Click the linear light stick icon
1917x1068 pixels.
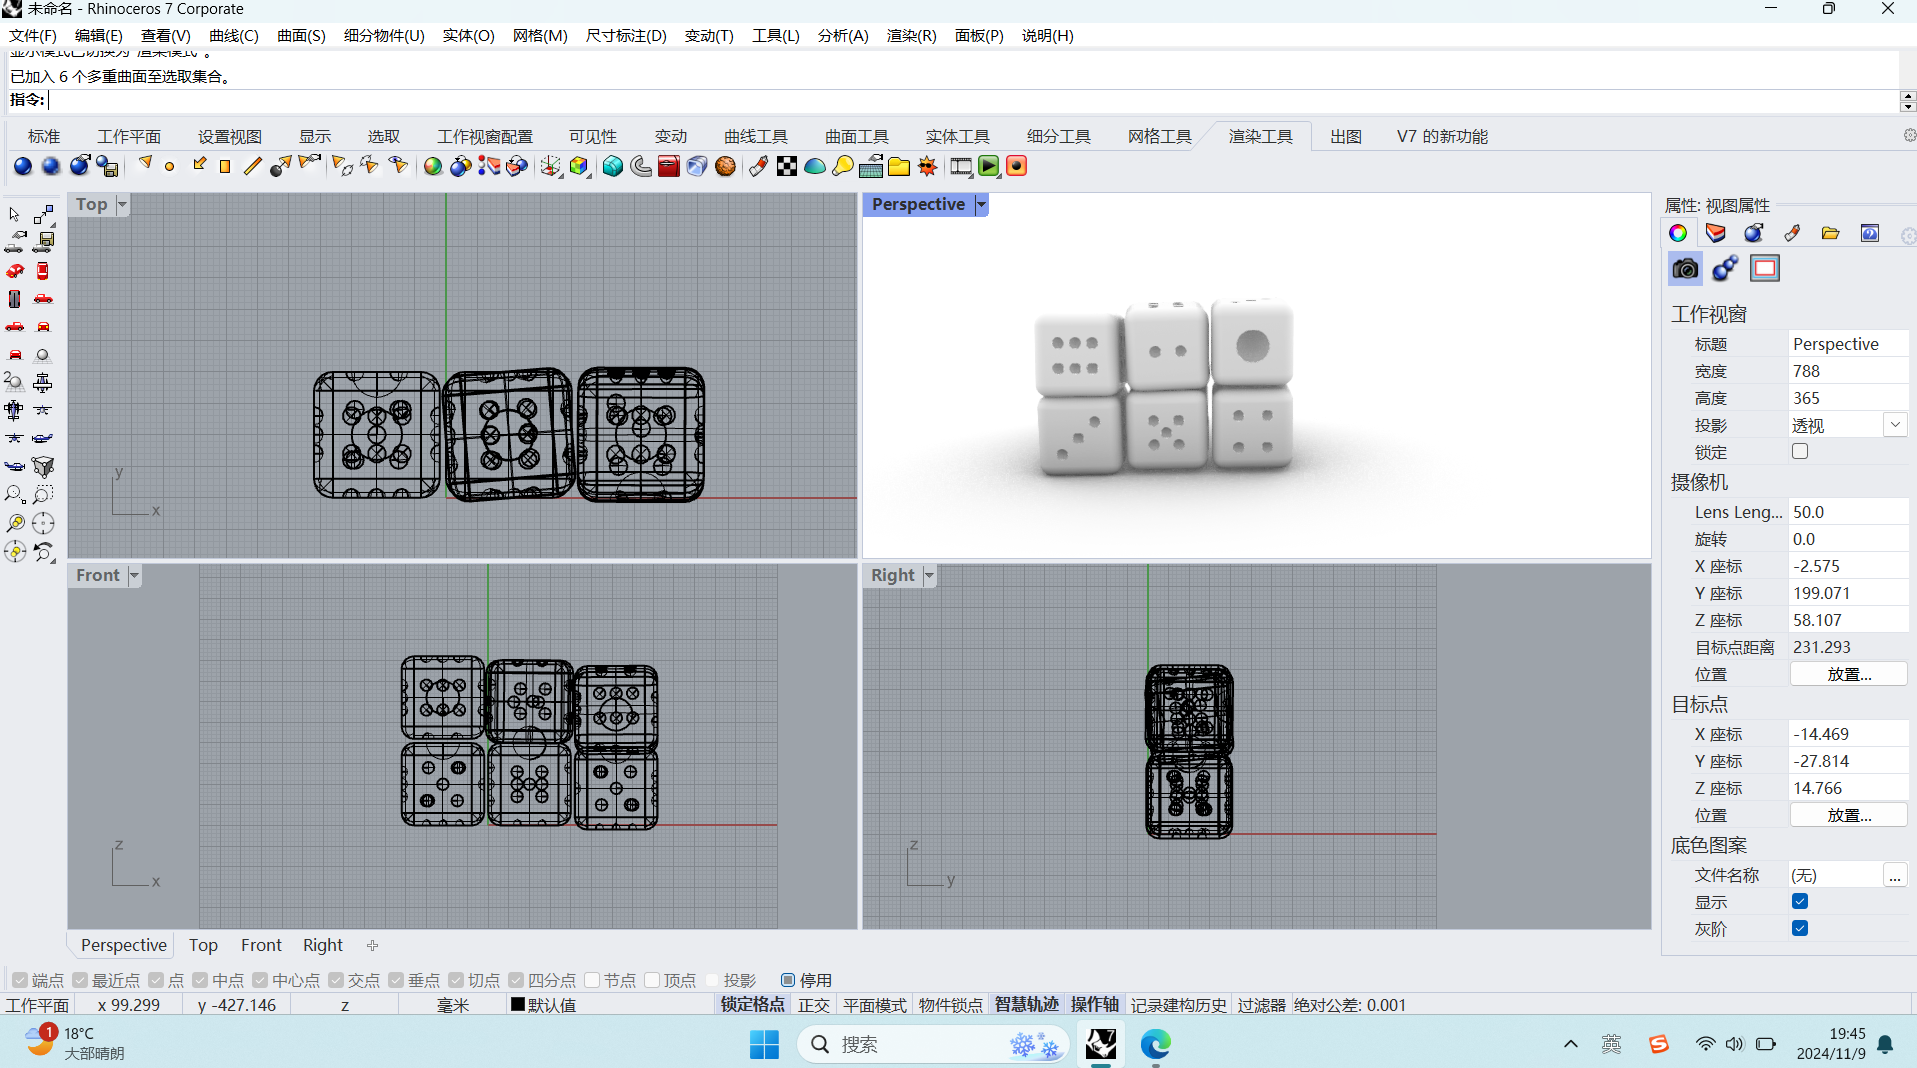[x=253, y=166]
